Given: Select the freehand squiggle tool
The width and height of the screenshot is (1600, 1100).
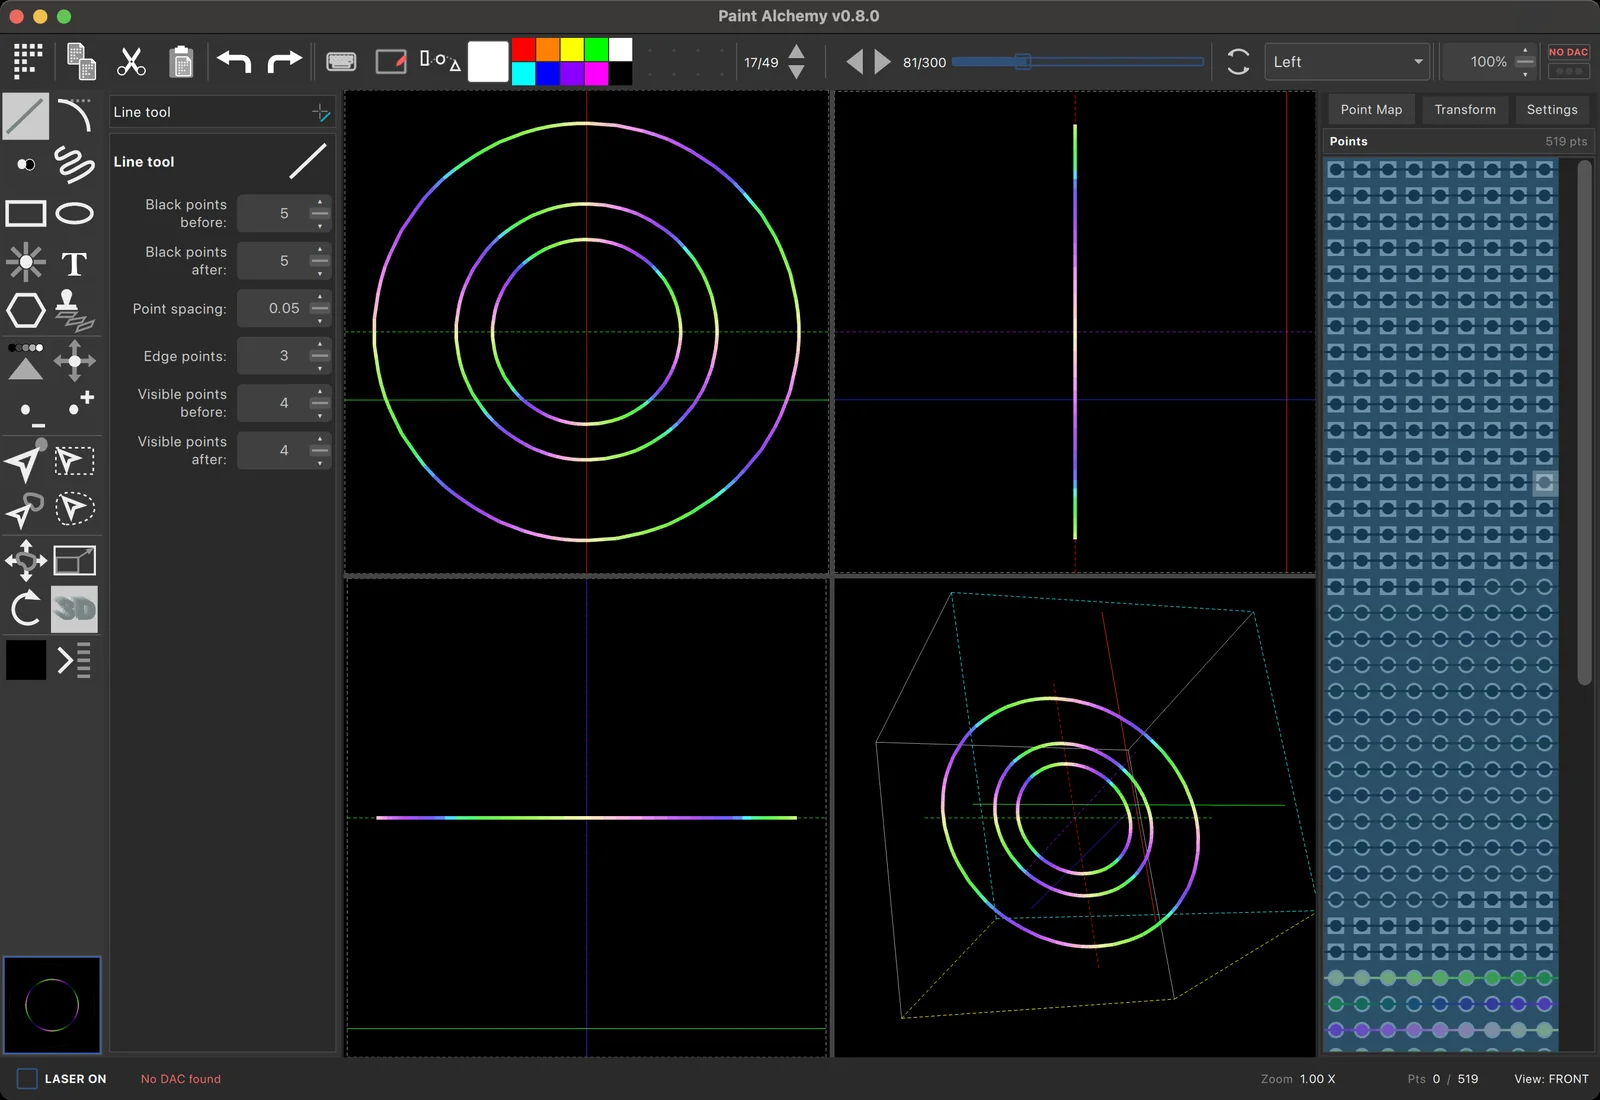Looking at the screenshot, I should [x=75, y=164].
